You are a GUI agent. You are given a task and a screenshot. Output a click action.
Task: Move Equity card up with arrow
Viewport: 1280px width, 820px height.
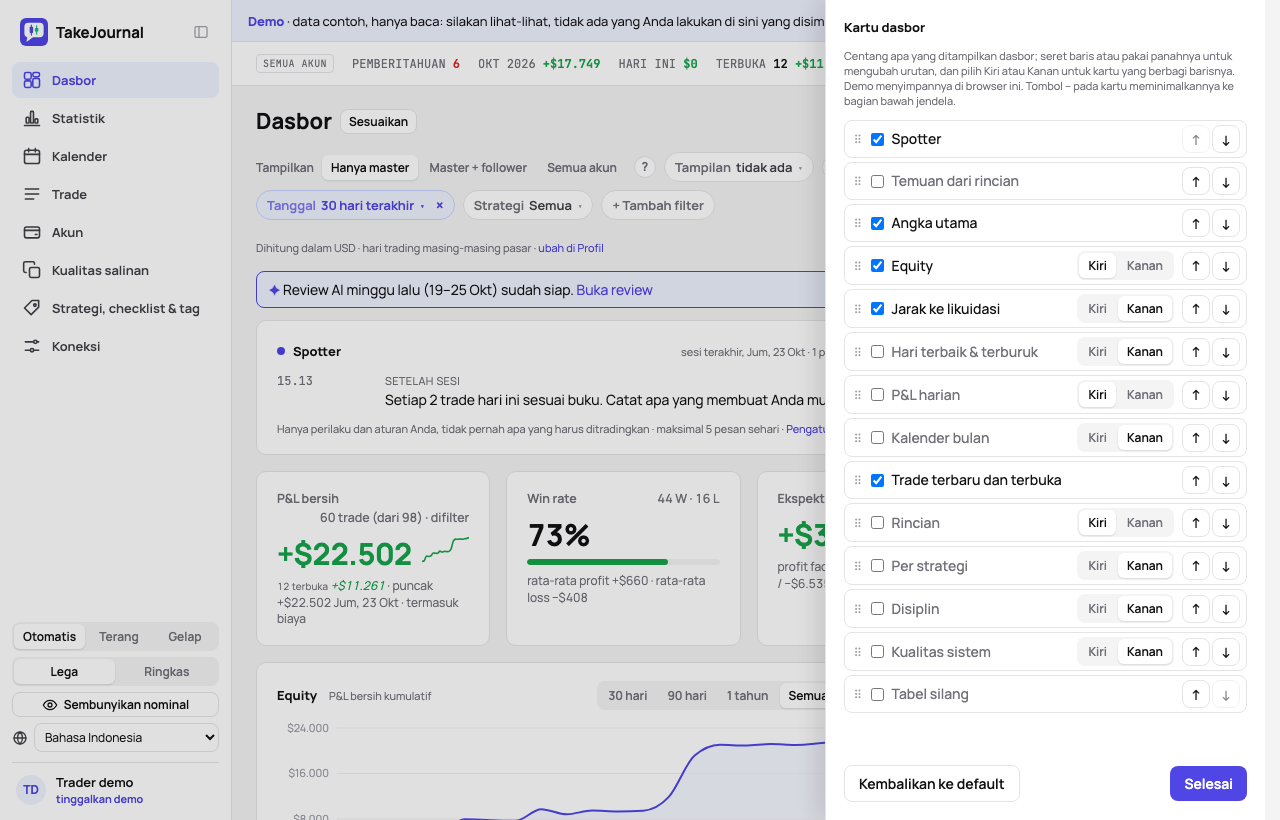(1196, 266)
